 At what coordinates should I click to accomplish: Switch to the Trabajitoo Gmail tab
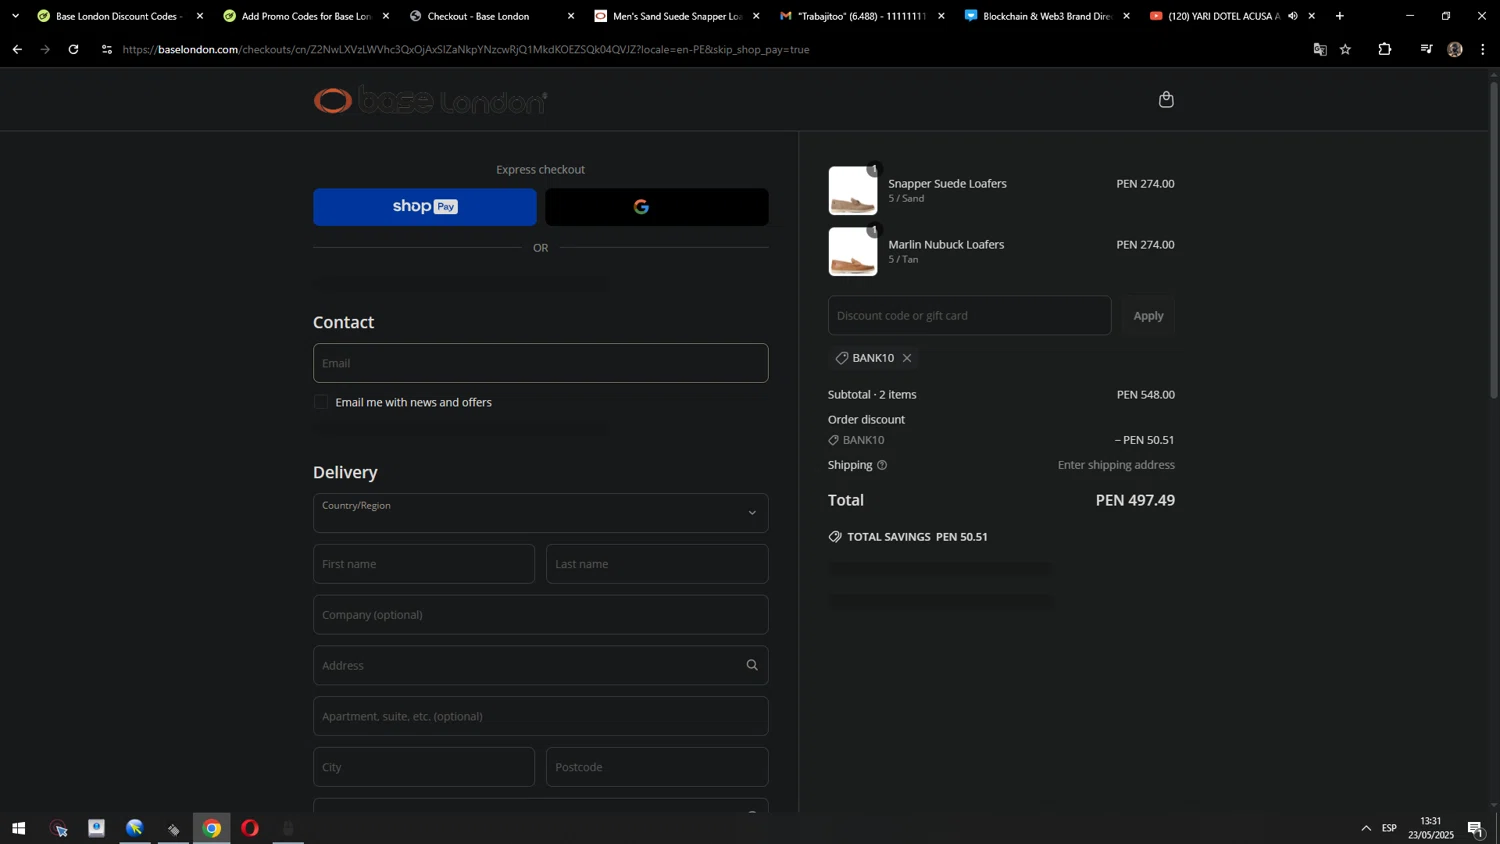click(862, 16)
